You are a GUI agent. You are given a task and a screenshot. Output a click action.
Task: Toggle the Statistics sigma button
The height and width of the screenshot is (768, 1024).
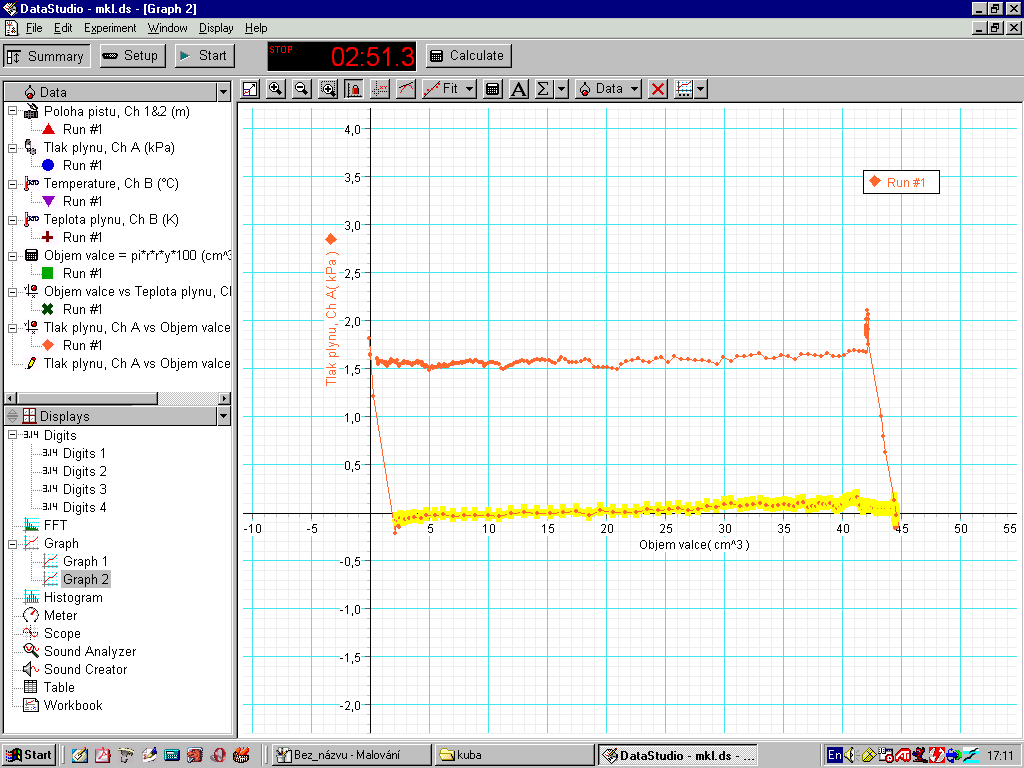[544, 89]
